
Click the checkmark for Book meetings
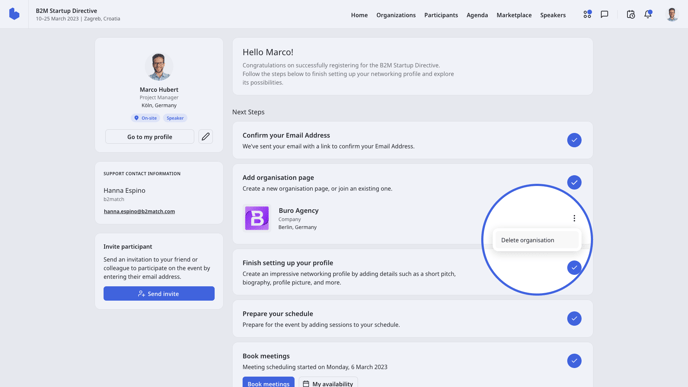tap(574, 361)
